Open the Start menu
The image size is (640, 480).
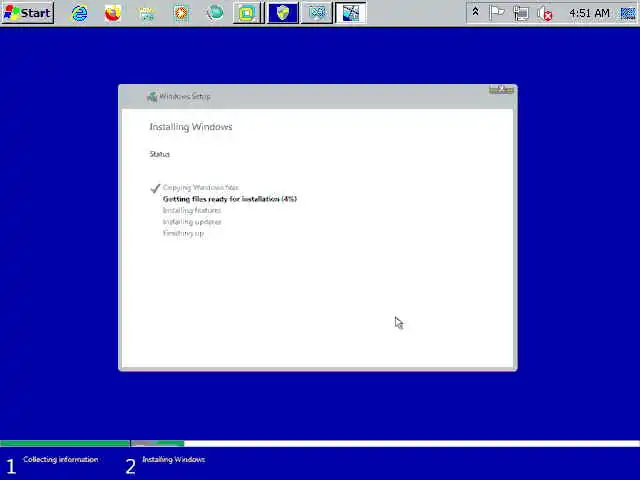(27, 13)
